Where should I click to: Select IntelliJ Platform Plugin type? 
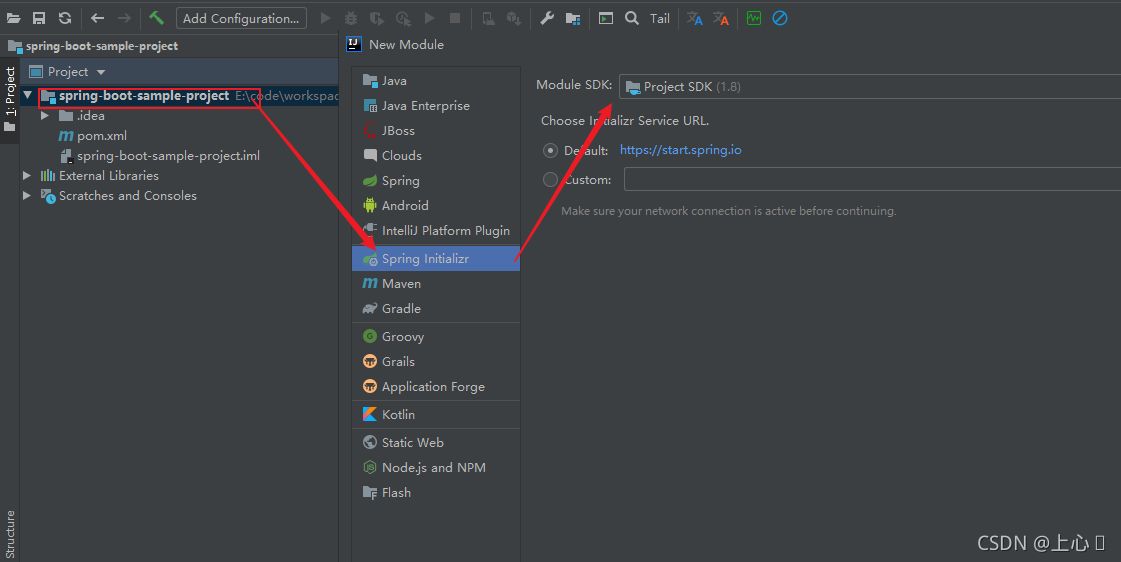tap(436, 231)
